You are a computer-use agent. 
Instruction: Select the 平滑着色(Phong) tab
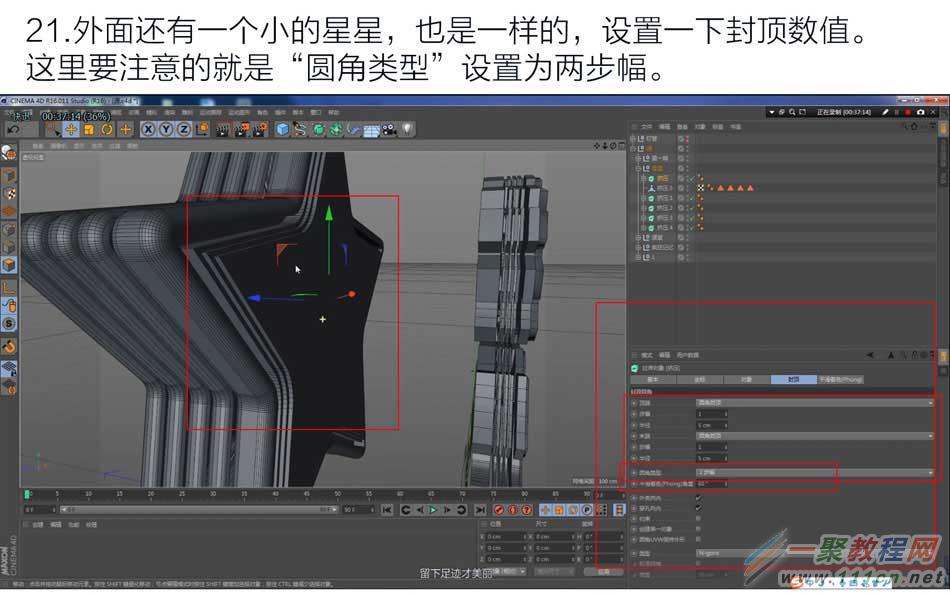(x=840, y=379)
